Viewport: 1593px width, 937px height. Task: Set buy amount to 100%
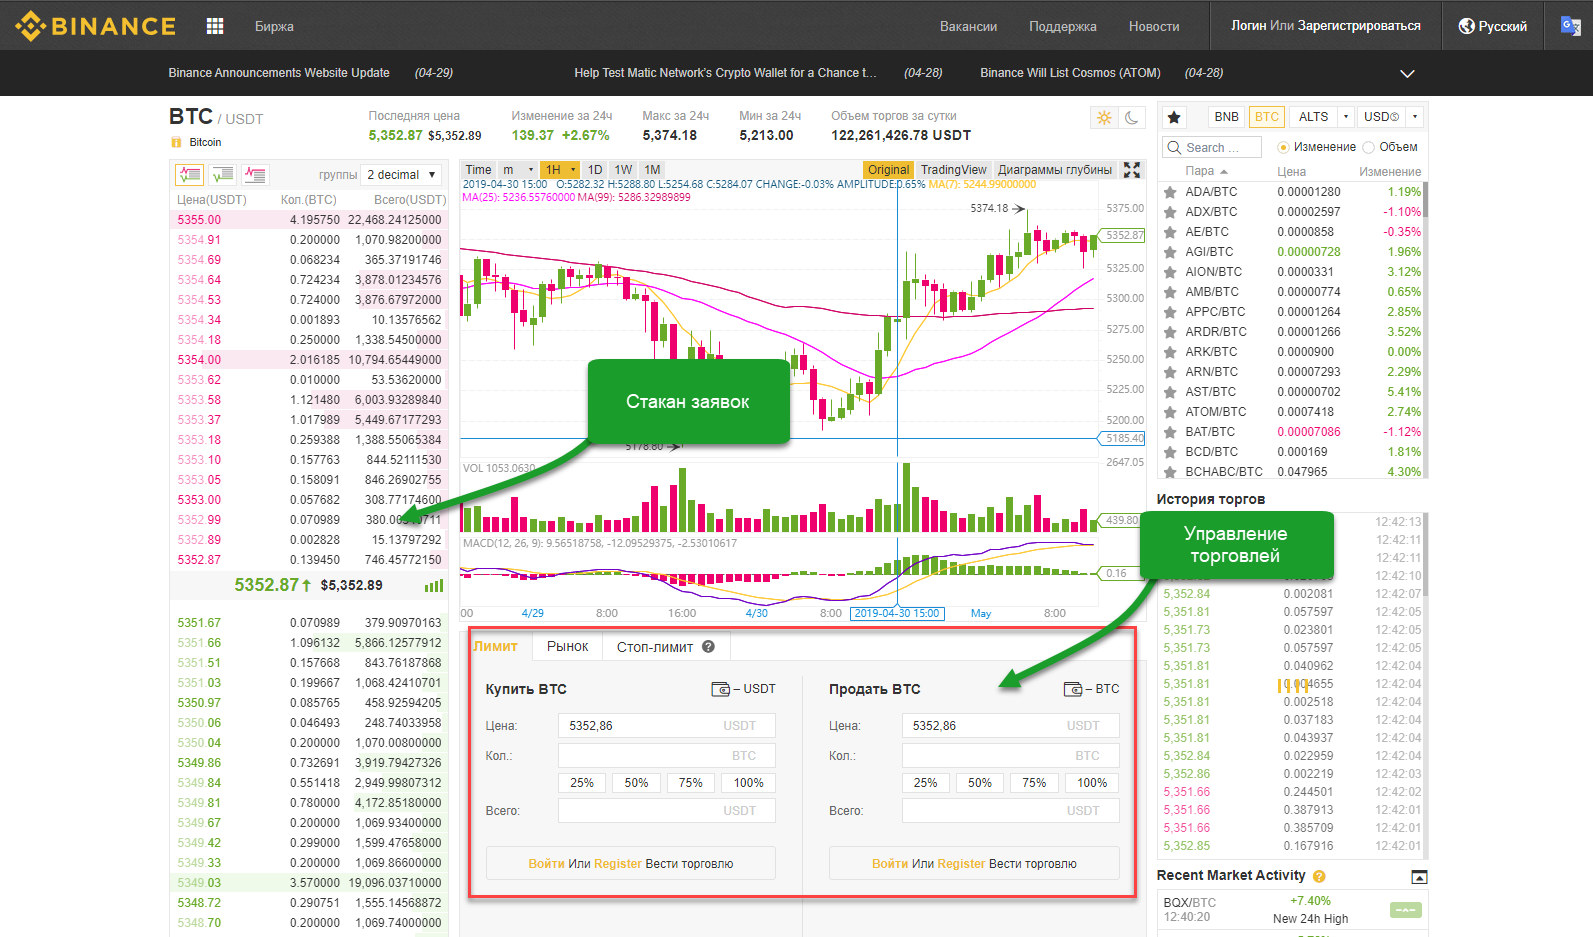749,783
